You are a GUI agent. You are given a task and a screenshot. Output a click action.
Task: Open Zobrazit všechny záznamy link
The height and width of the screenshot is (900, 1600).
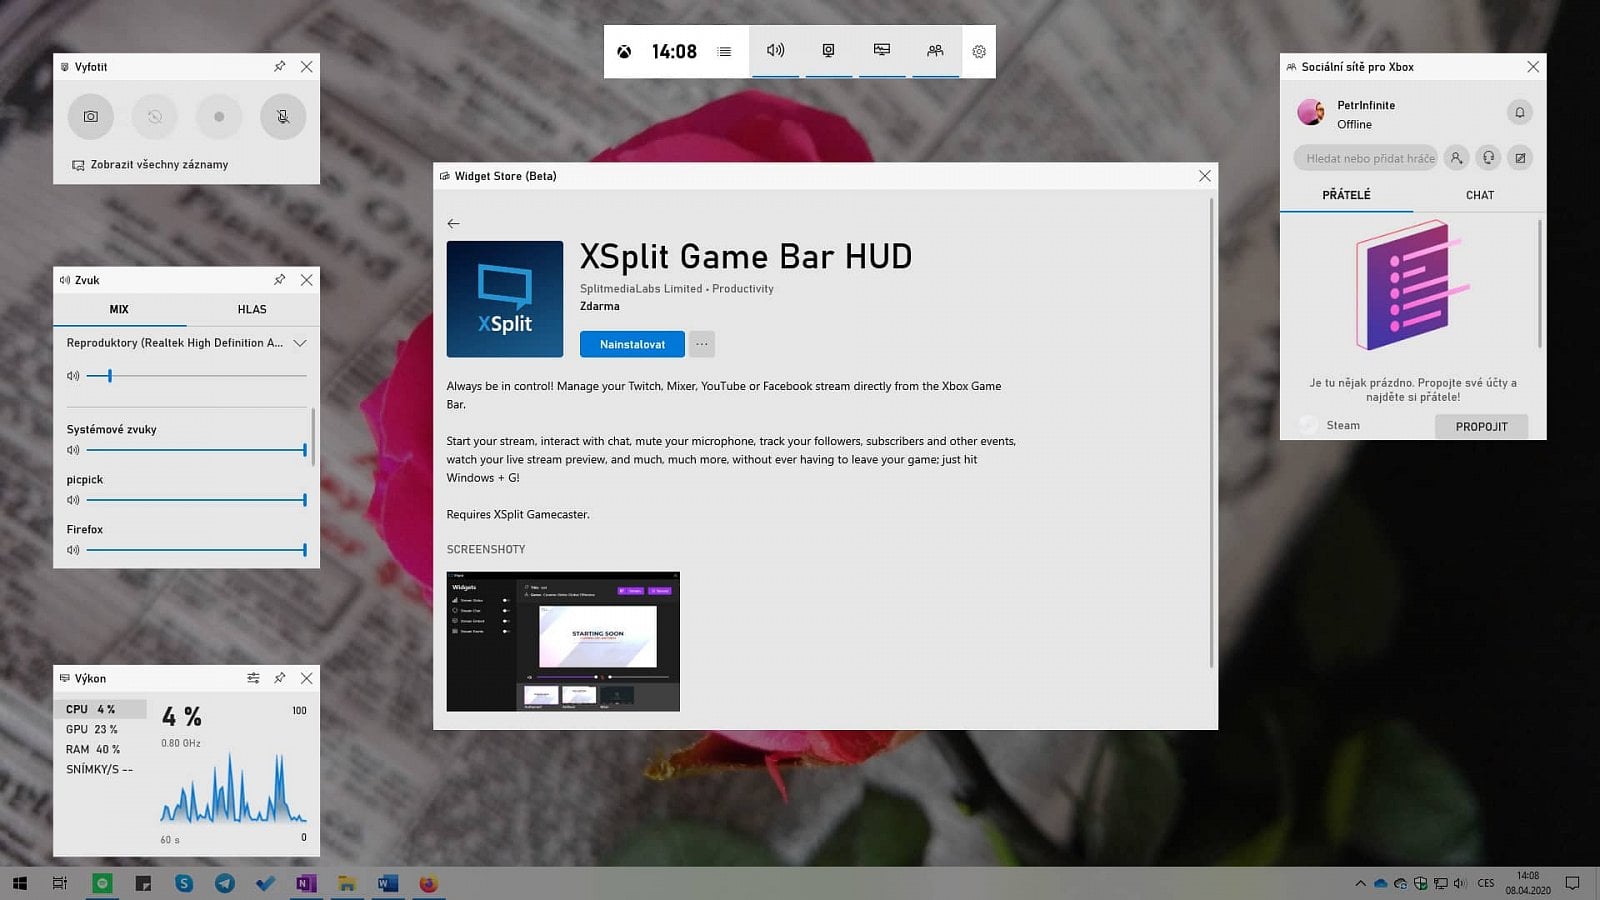point(150,165)
